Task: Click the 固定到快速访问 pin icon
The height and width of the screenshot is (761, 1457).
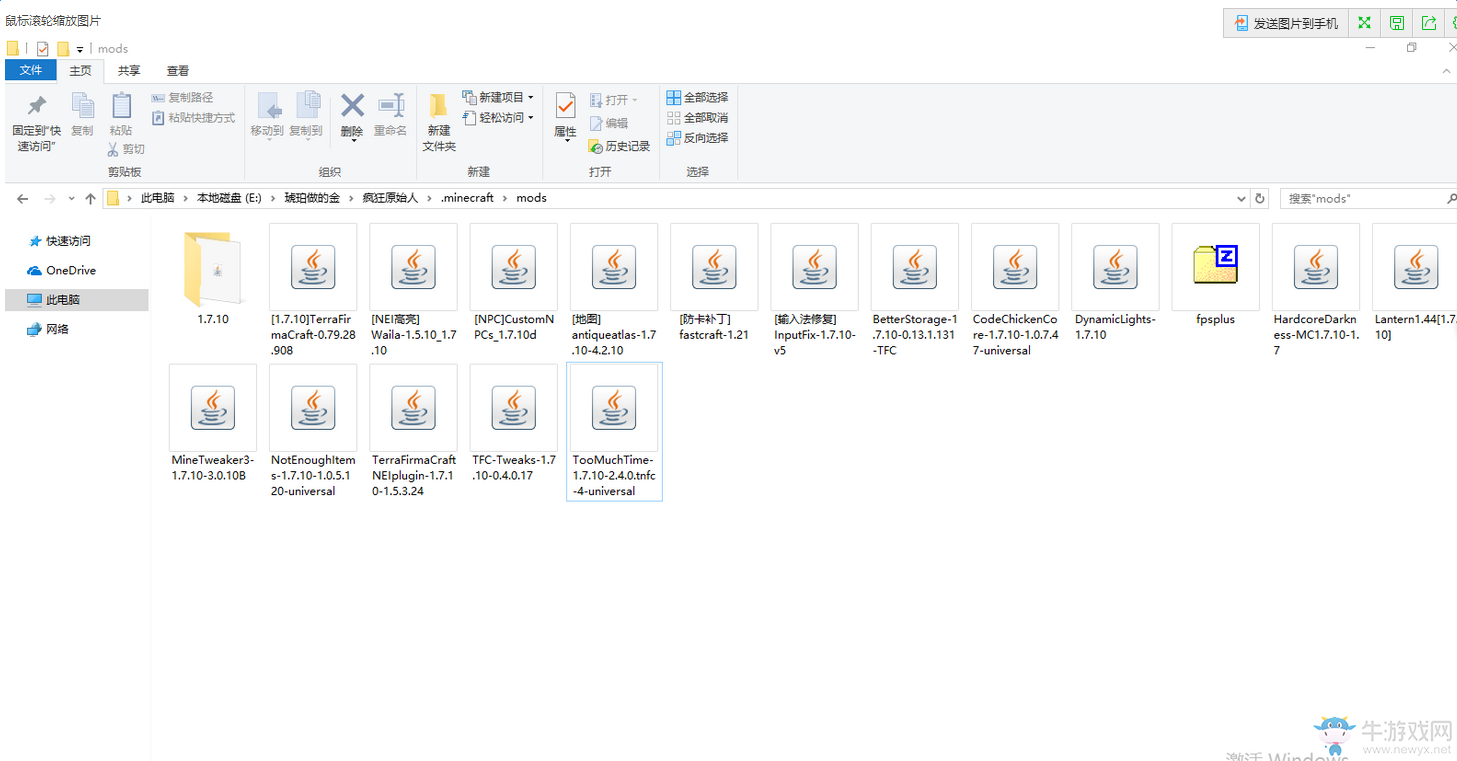Action: coord(36,106)
